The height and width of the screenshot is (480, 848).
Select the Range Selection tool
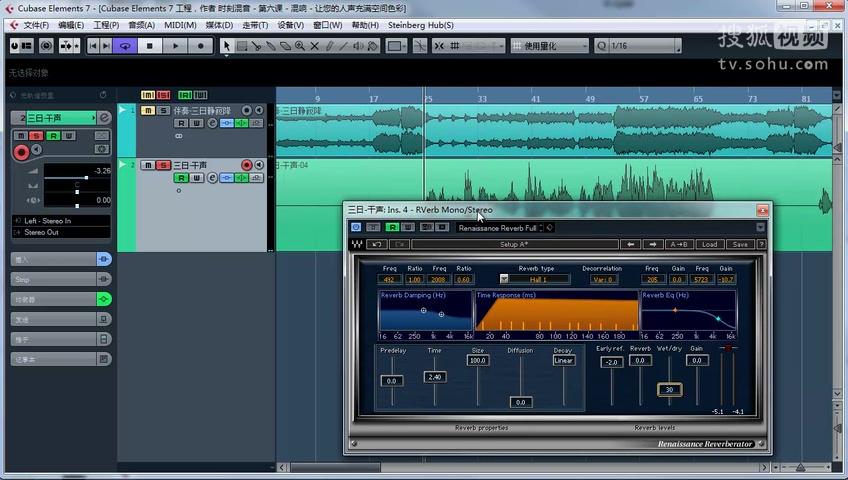[x=242, y=46]
